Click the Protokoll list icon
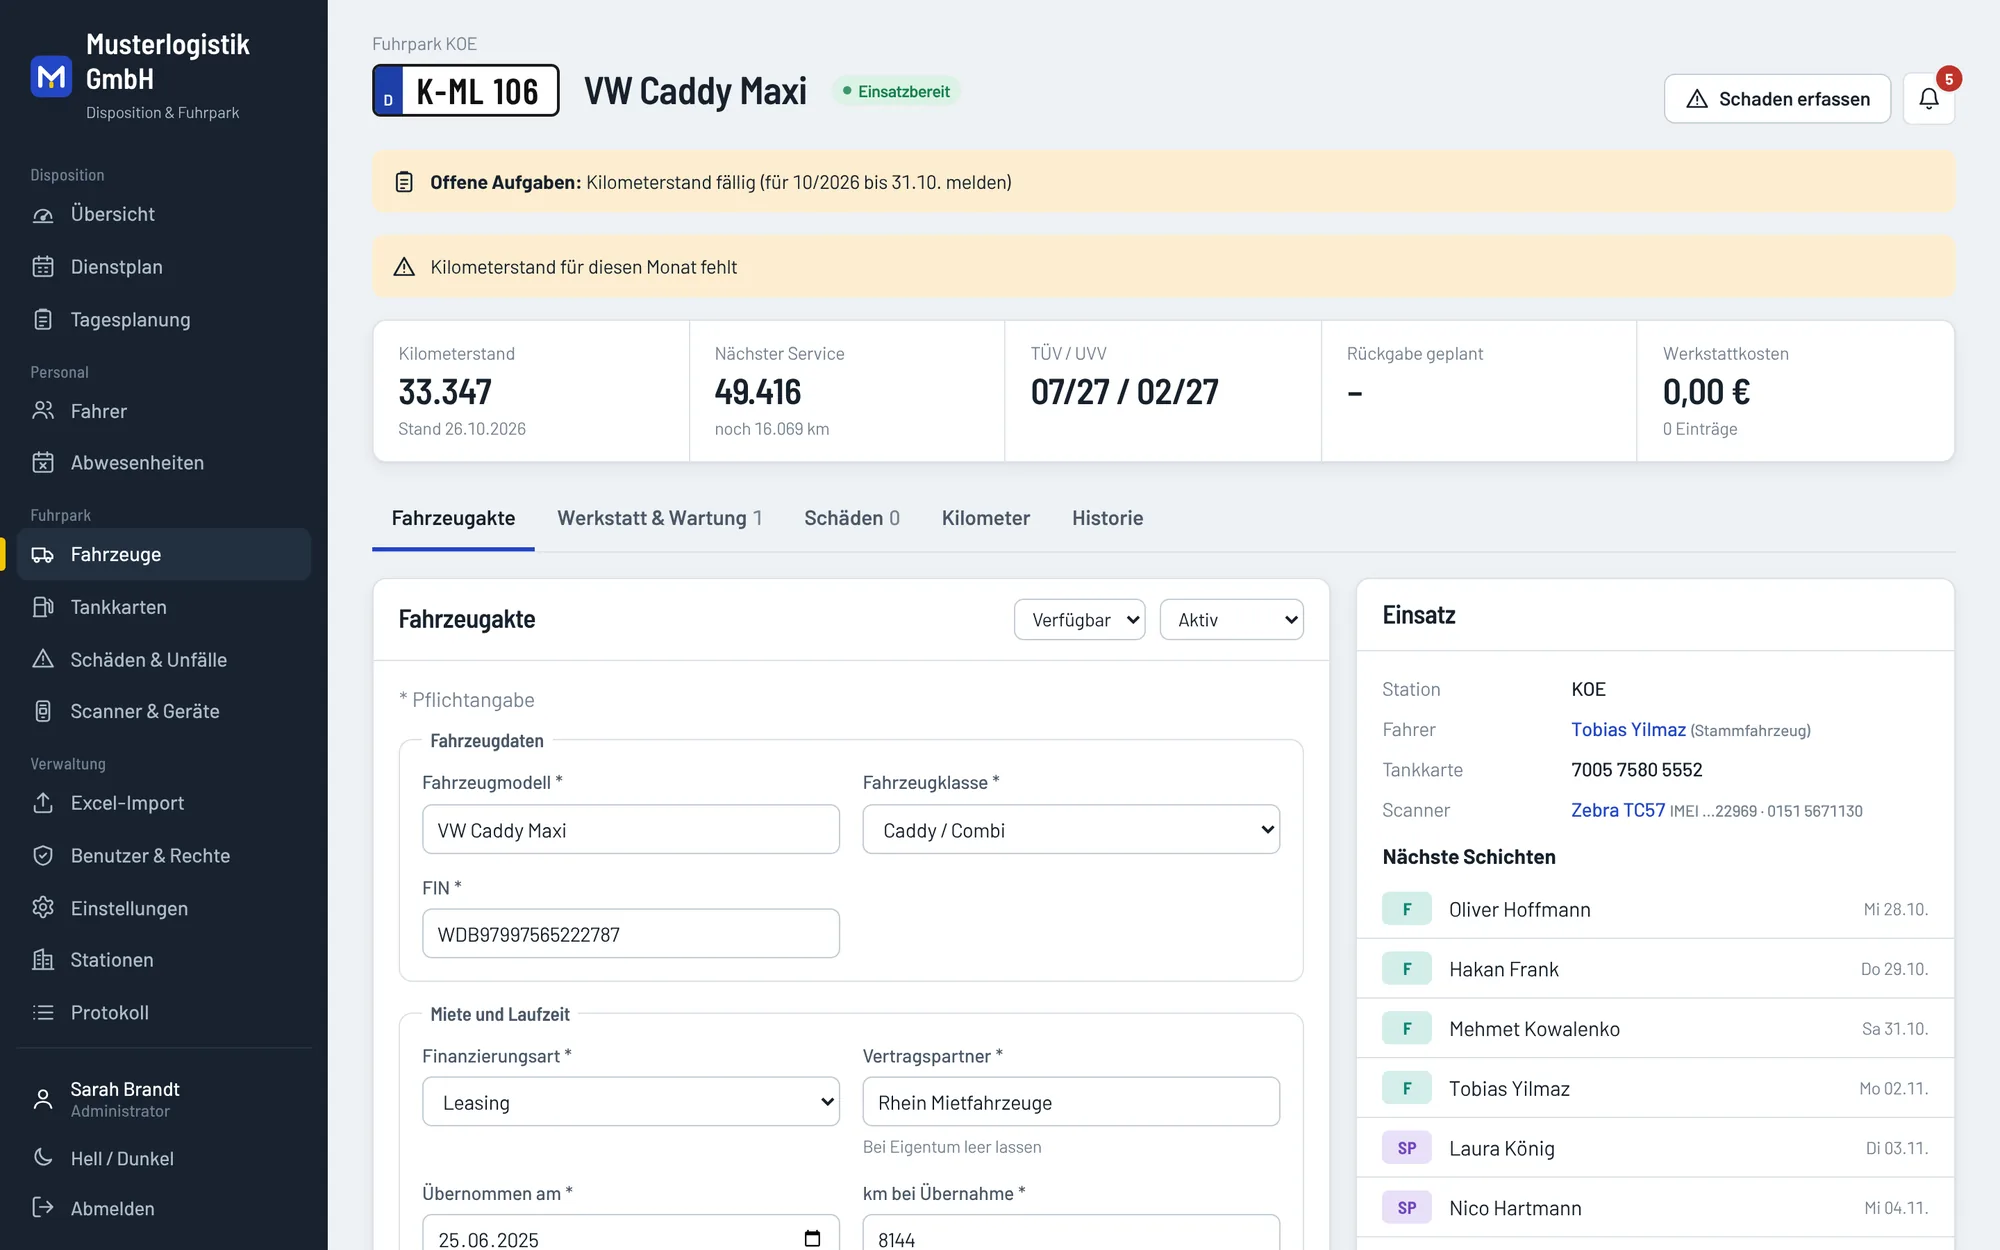2000x1250 pixels. pos(43,1013)
